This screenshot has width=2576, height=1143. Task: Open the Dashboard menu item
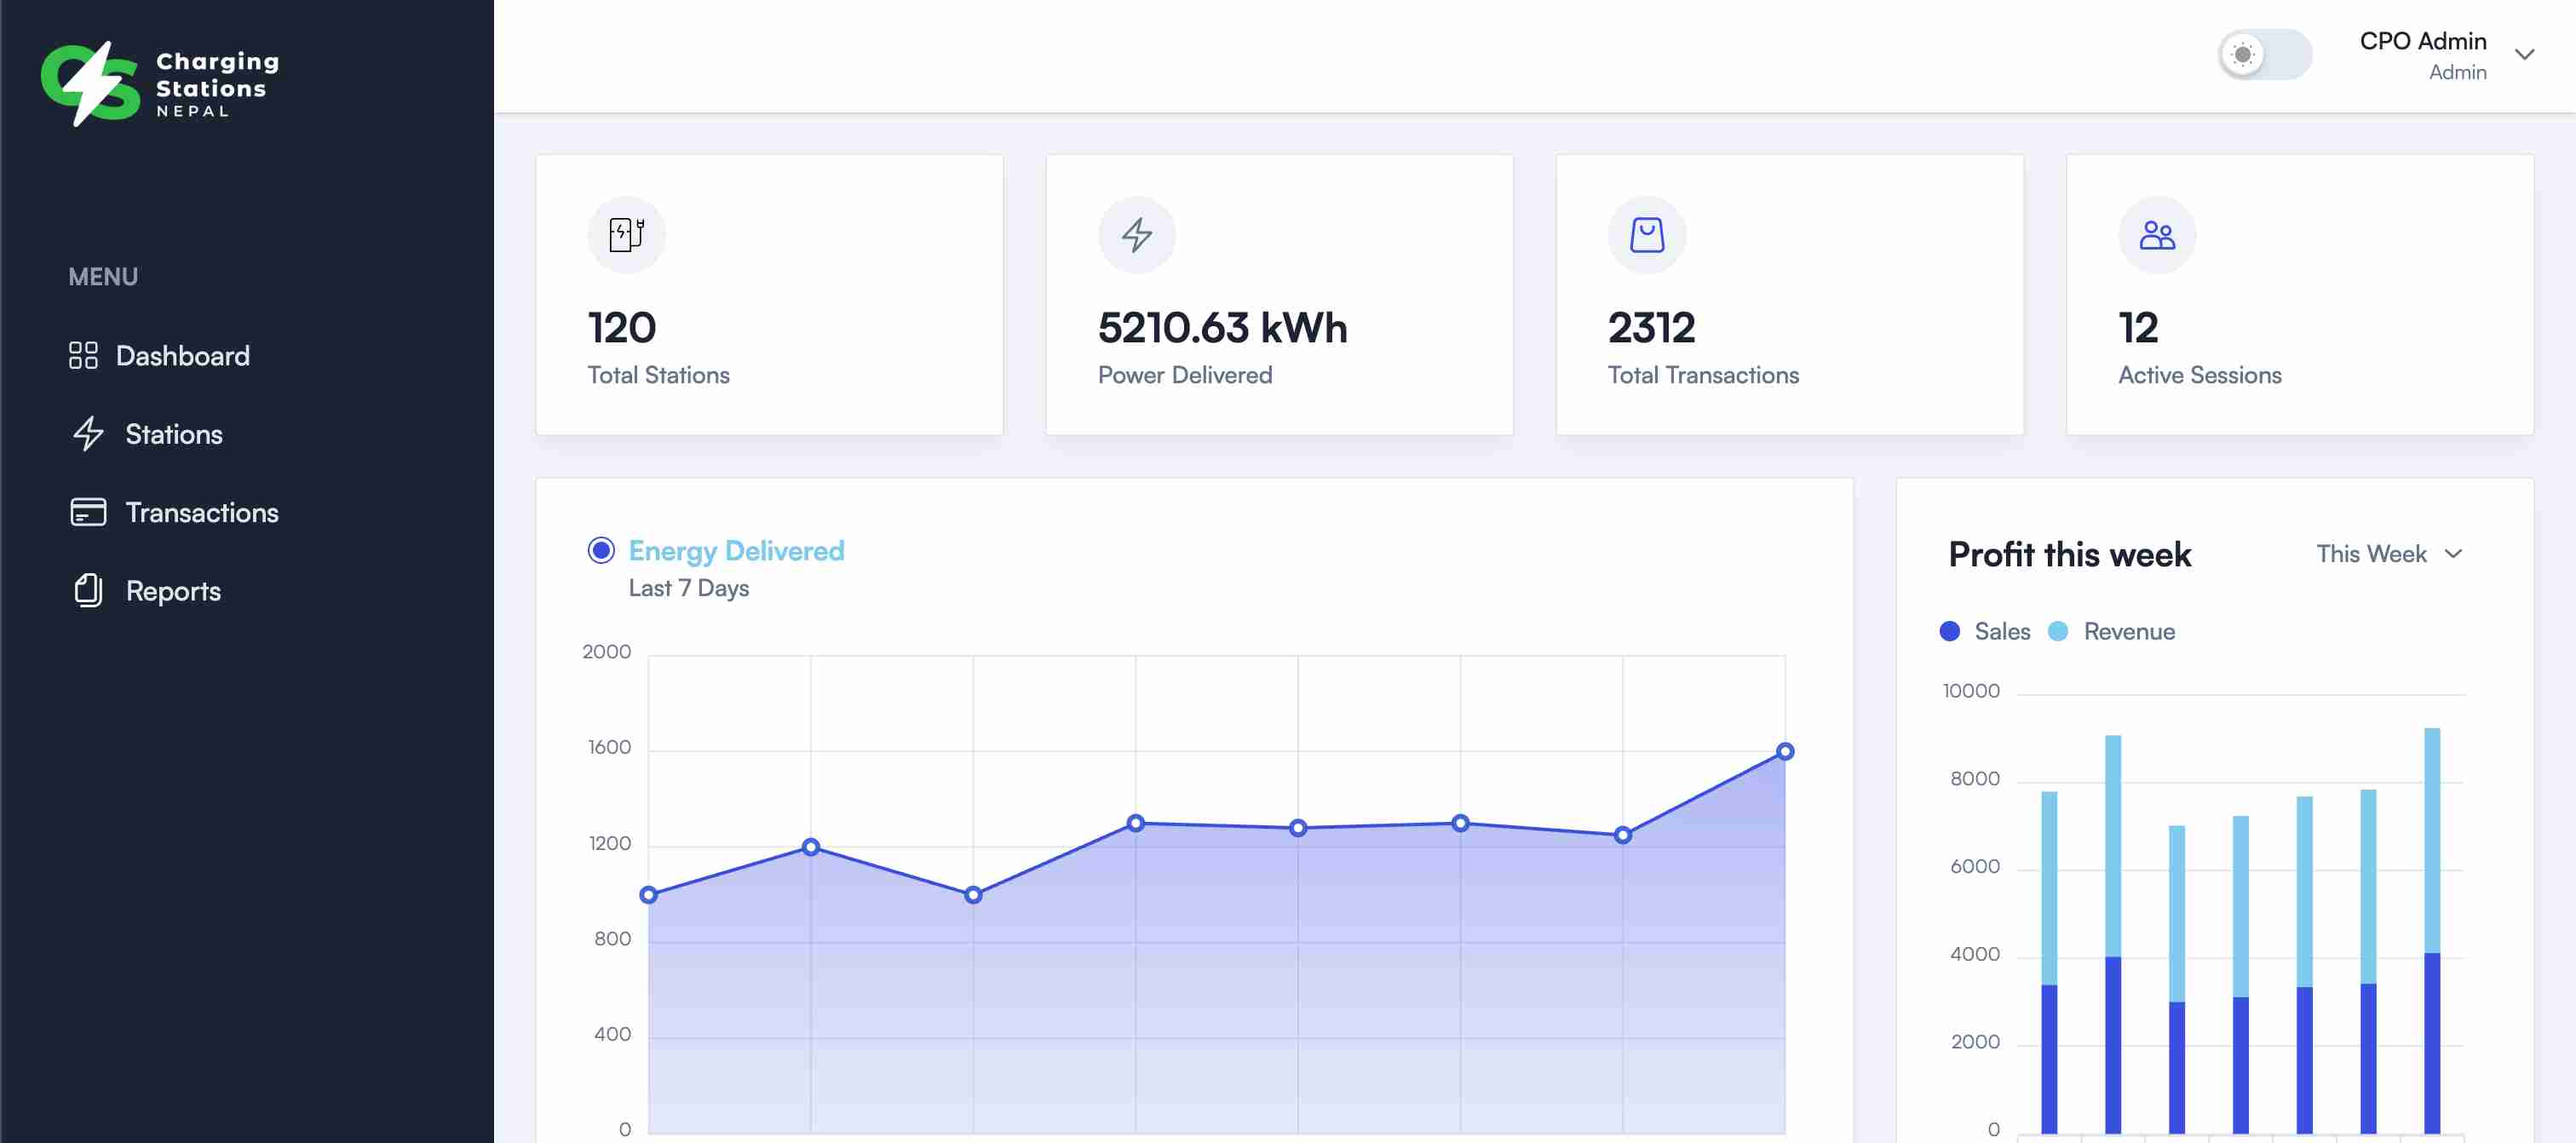(x=160, y=355)
